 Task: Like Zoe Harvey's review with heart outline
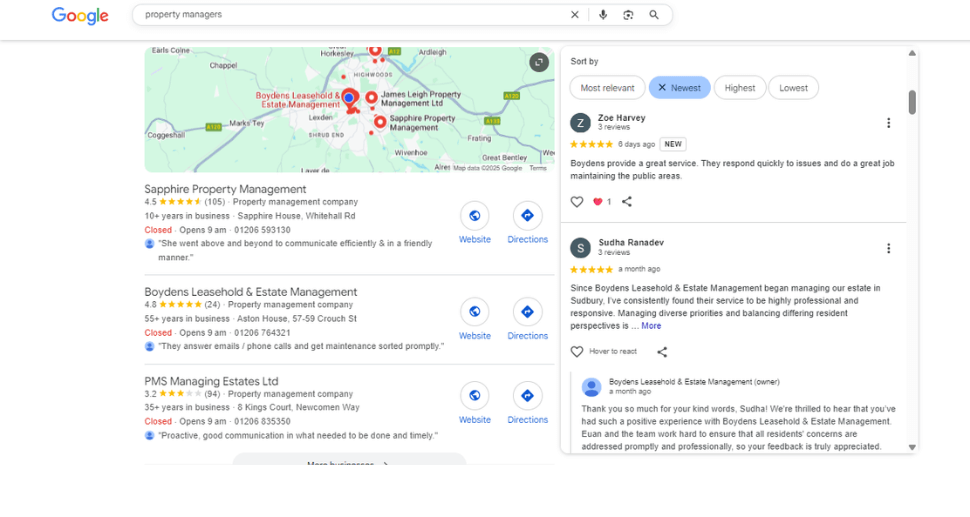point(577,202)
